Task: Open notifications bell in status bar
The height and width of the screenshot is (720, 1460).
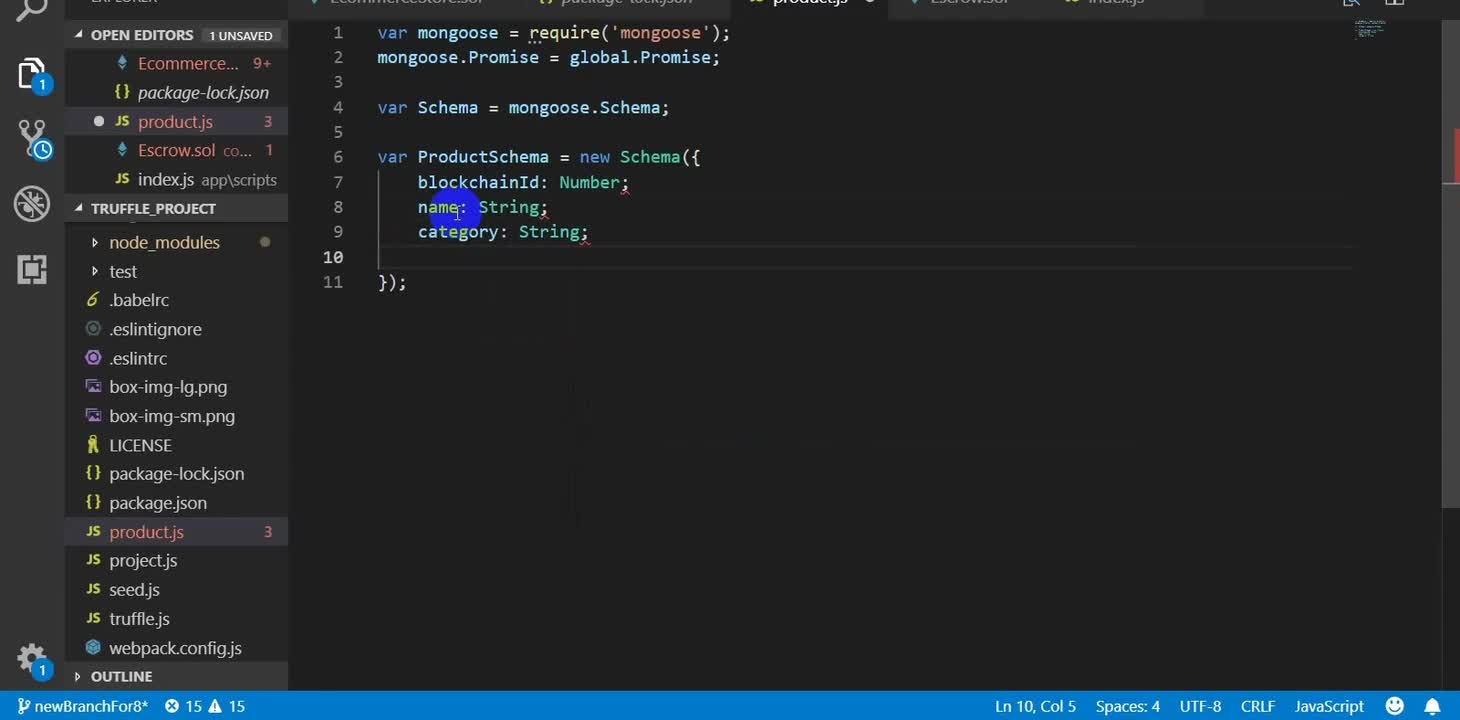Action: click(x=1432, y=706)
